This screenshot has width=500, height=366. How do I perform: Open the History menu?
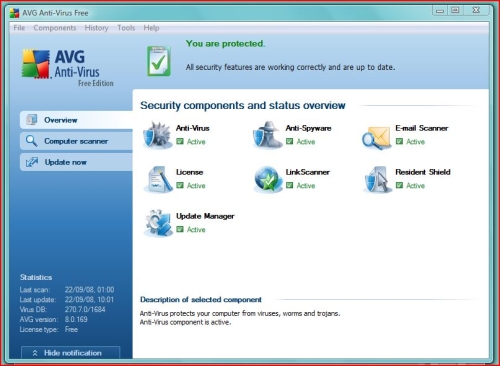(96, 28)
